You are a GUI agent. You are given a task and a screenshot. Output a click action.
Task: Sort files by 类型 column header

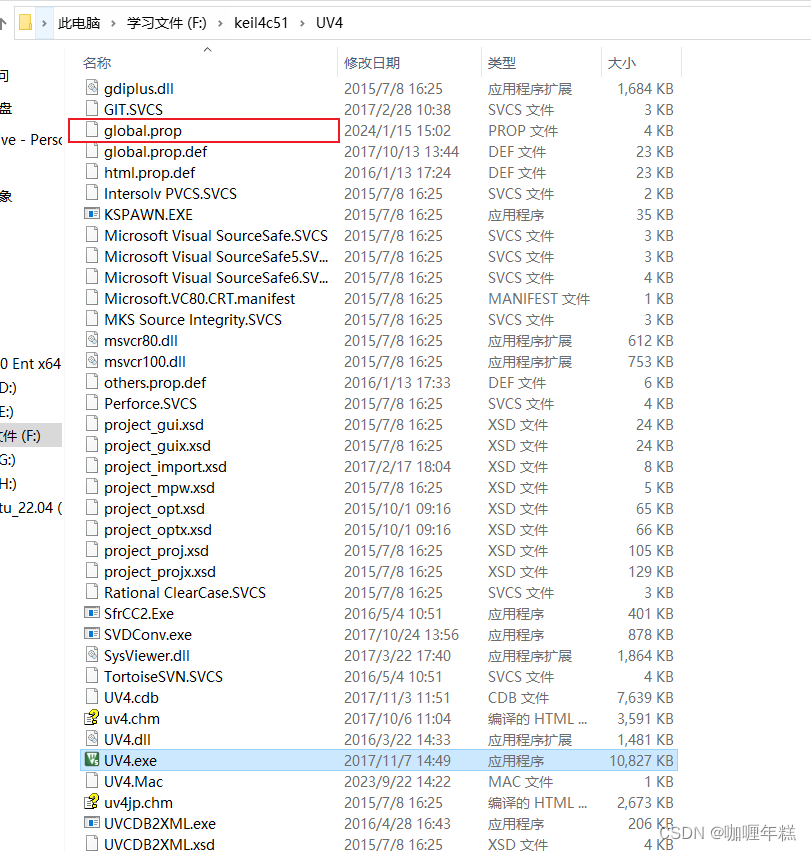pyautogui.click(x=502, y=63)
